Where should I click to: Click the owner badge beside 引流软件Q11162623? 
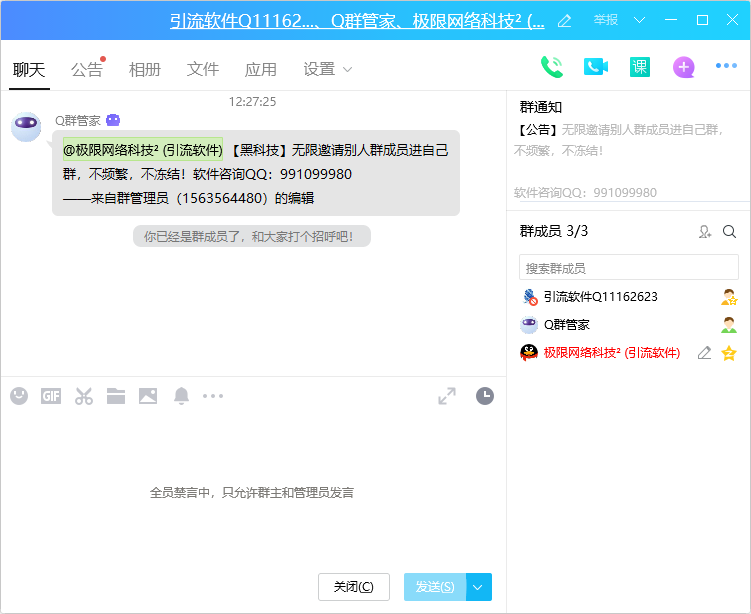pos(728,297)
